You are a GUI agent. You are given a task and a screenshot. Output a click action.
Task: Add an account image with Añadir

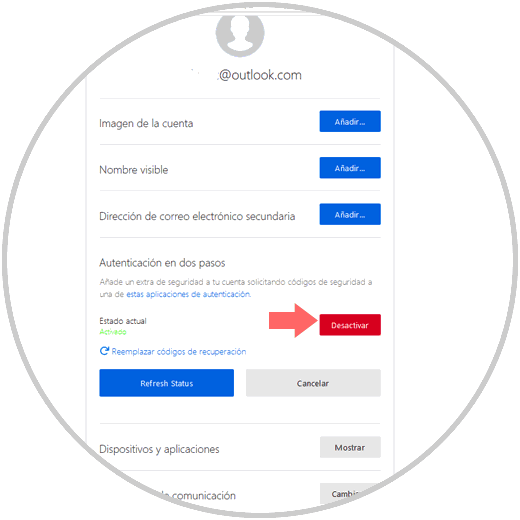click(350, 121)
